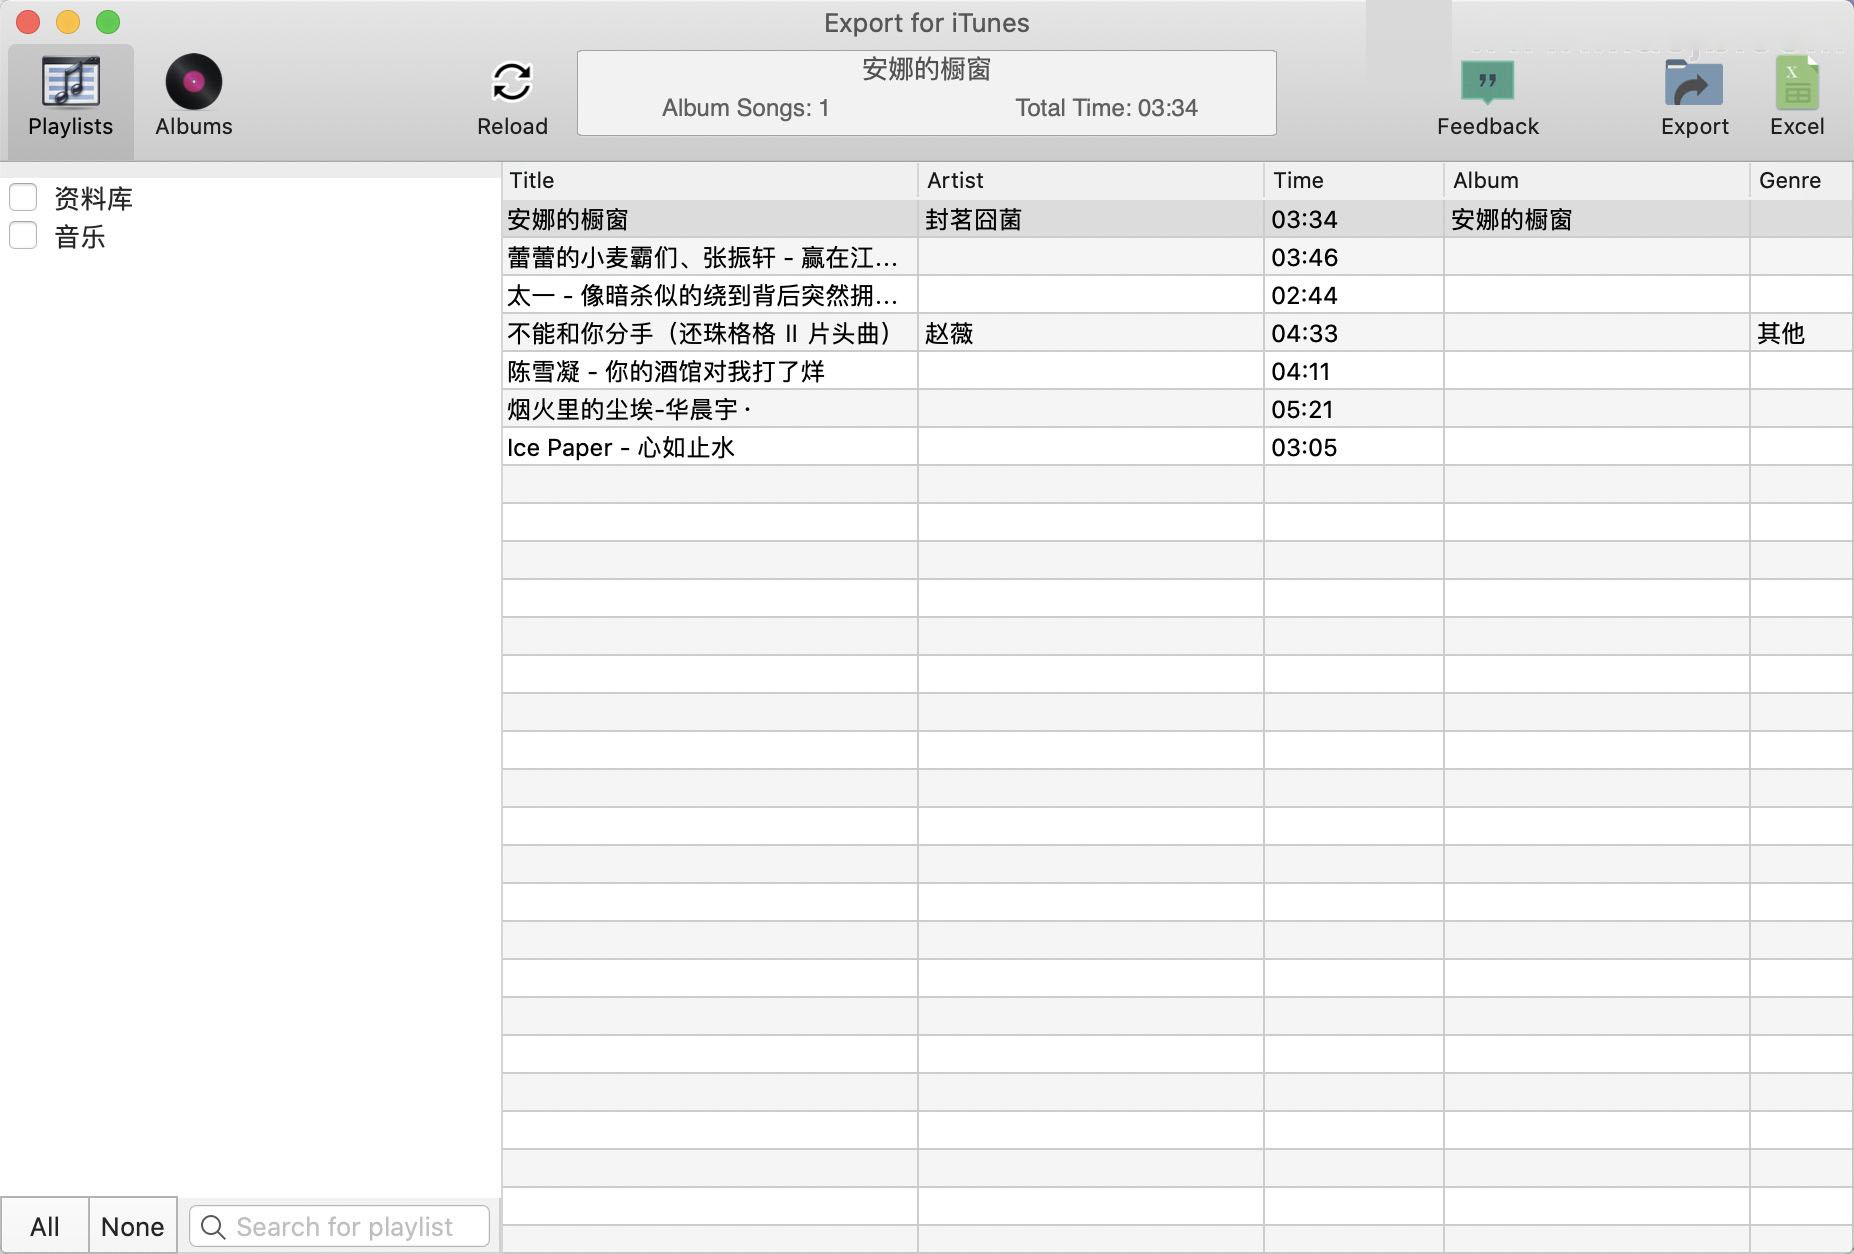Image resolution: width=1854 pixels, height=1254 pixels.
Task: Click the Album Songs: 1 info text
Action: 745,108
